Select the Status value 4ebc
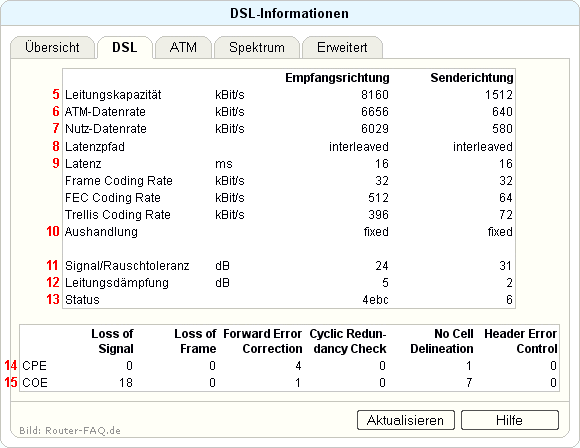 click(375, 300)
